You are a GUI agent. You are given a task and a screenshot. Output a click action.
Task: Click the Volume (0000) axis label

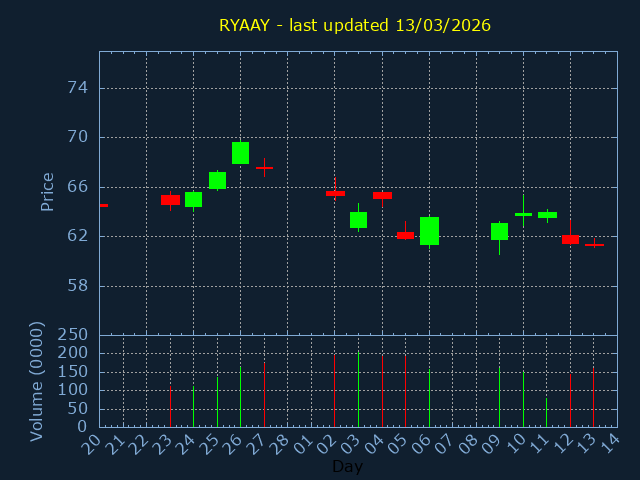pyautogui.click(x=37, y=381)
